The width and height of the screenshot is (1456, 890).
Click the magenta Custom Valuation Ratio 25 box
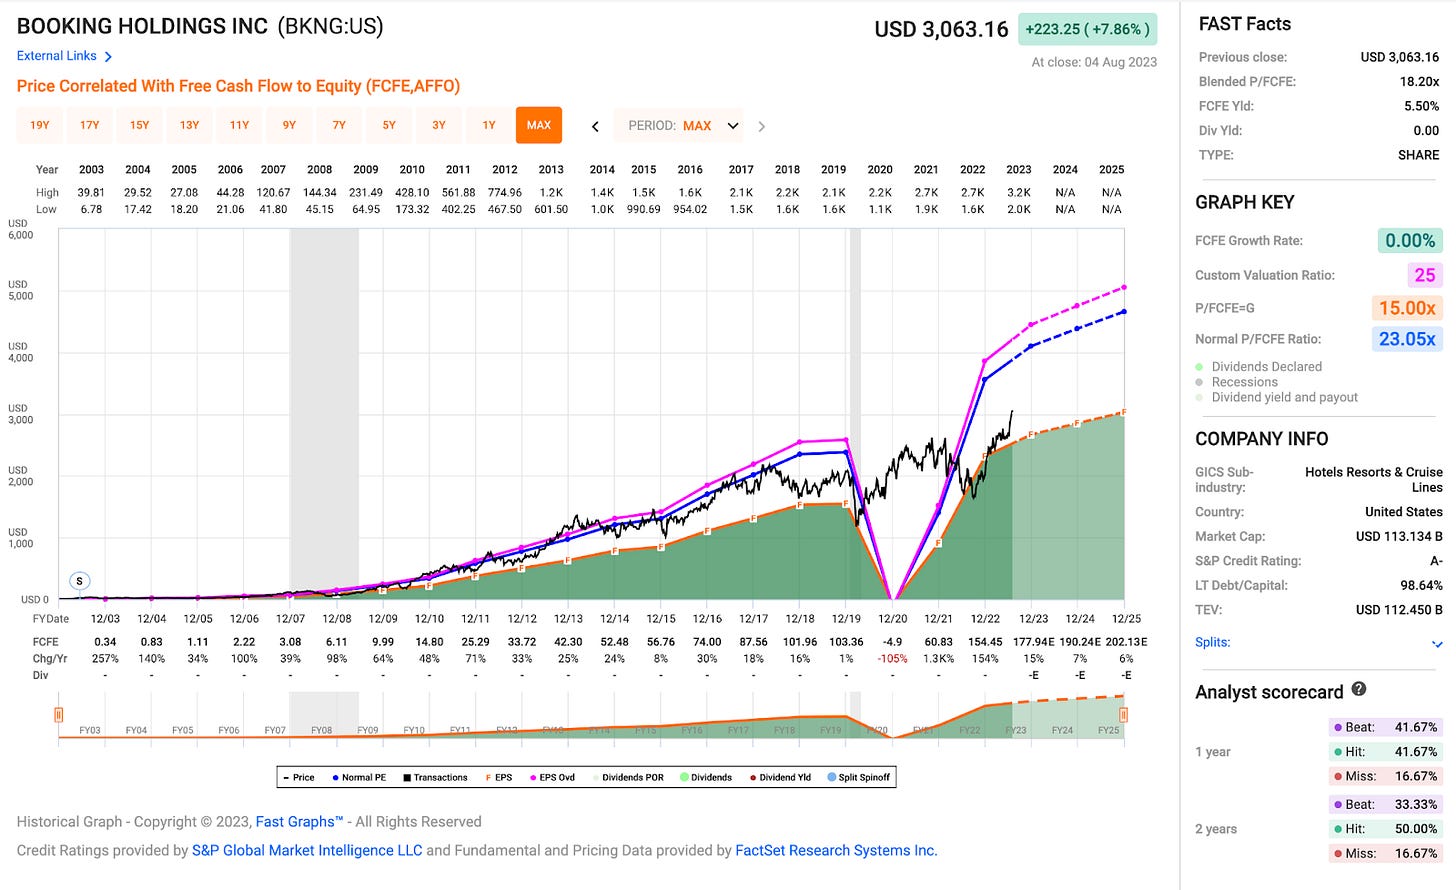point(1425,275)
